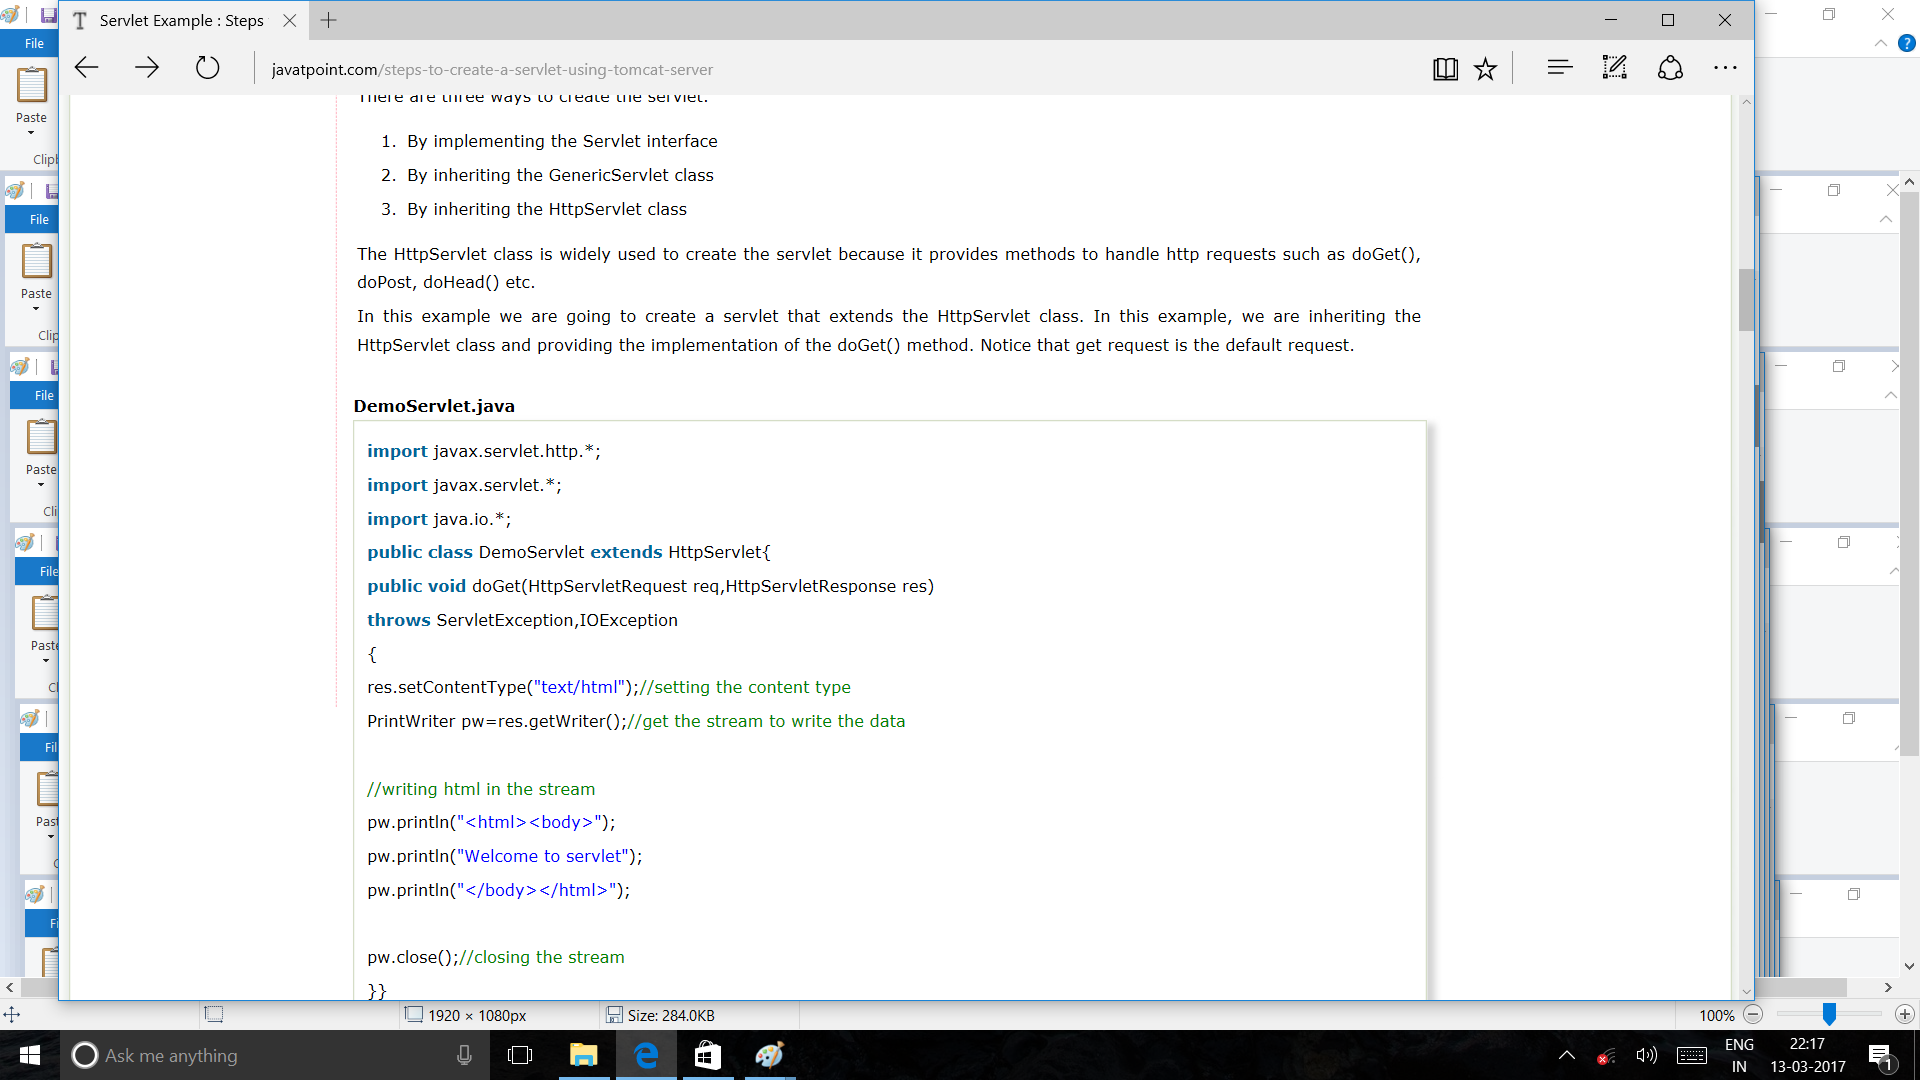Select the Servlet Example tab
The height and width of the screenshot is (1080, 1920).
180,20
